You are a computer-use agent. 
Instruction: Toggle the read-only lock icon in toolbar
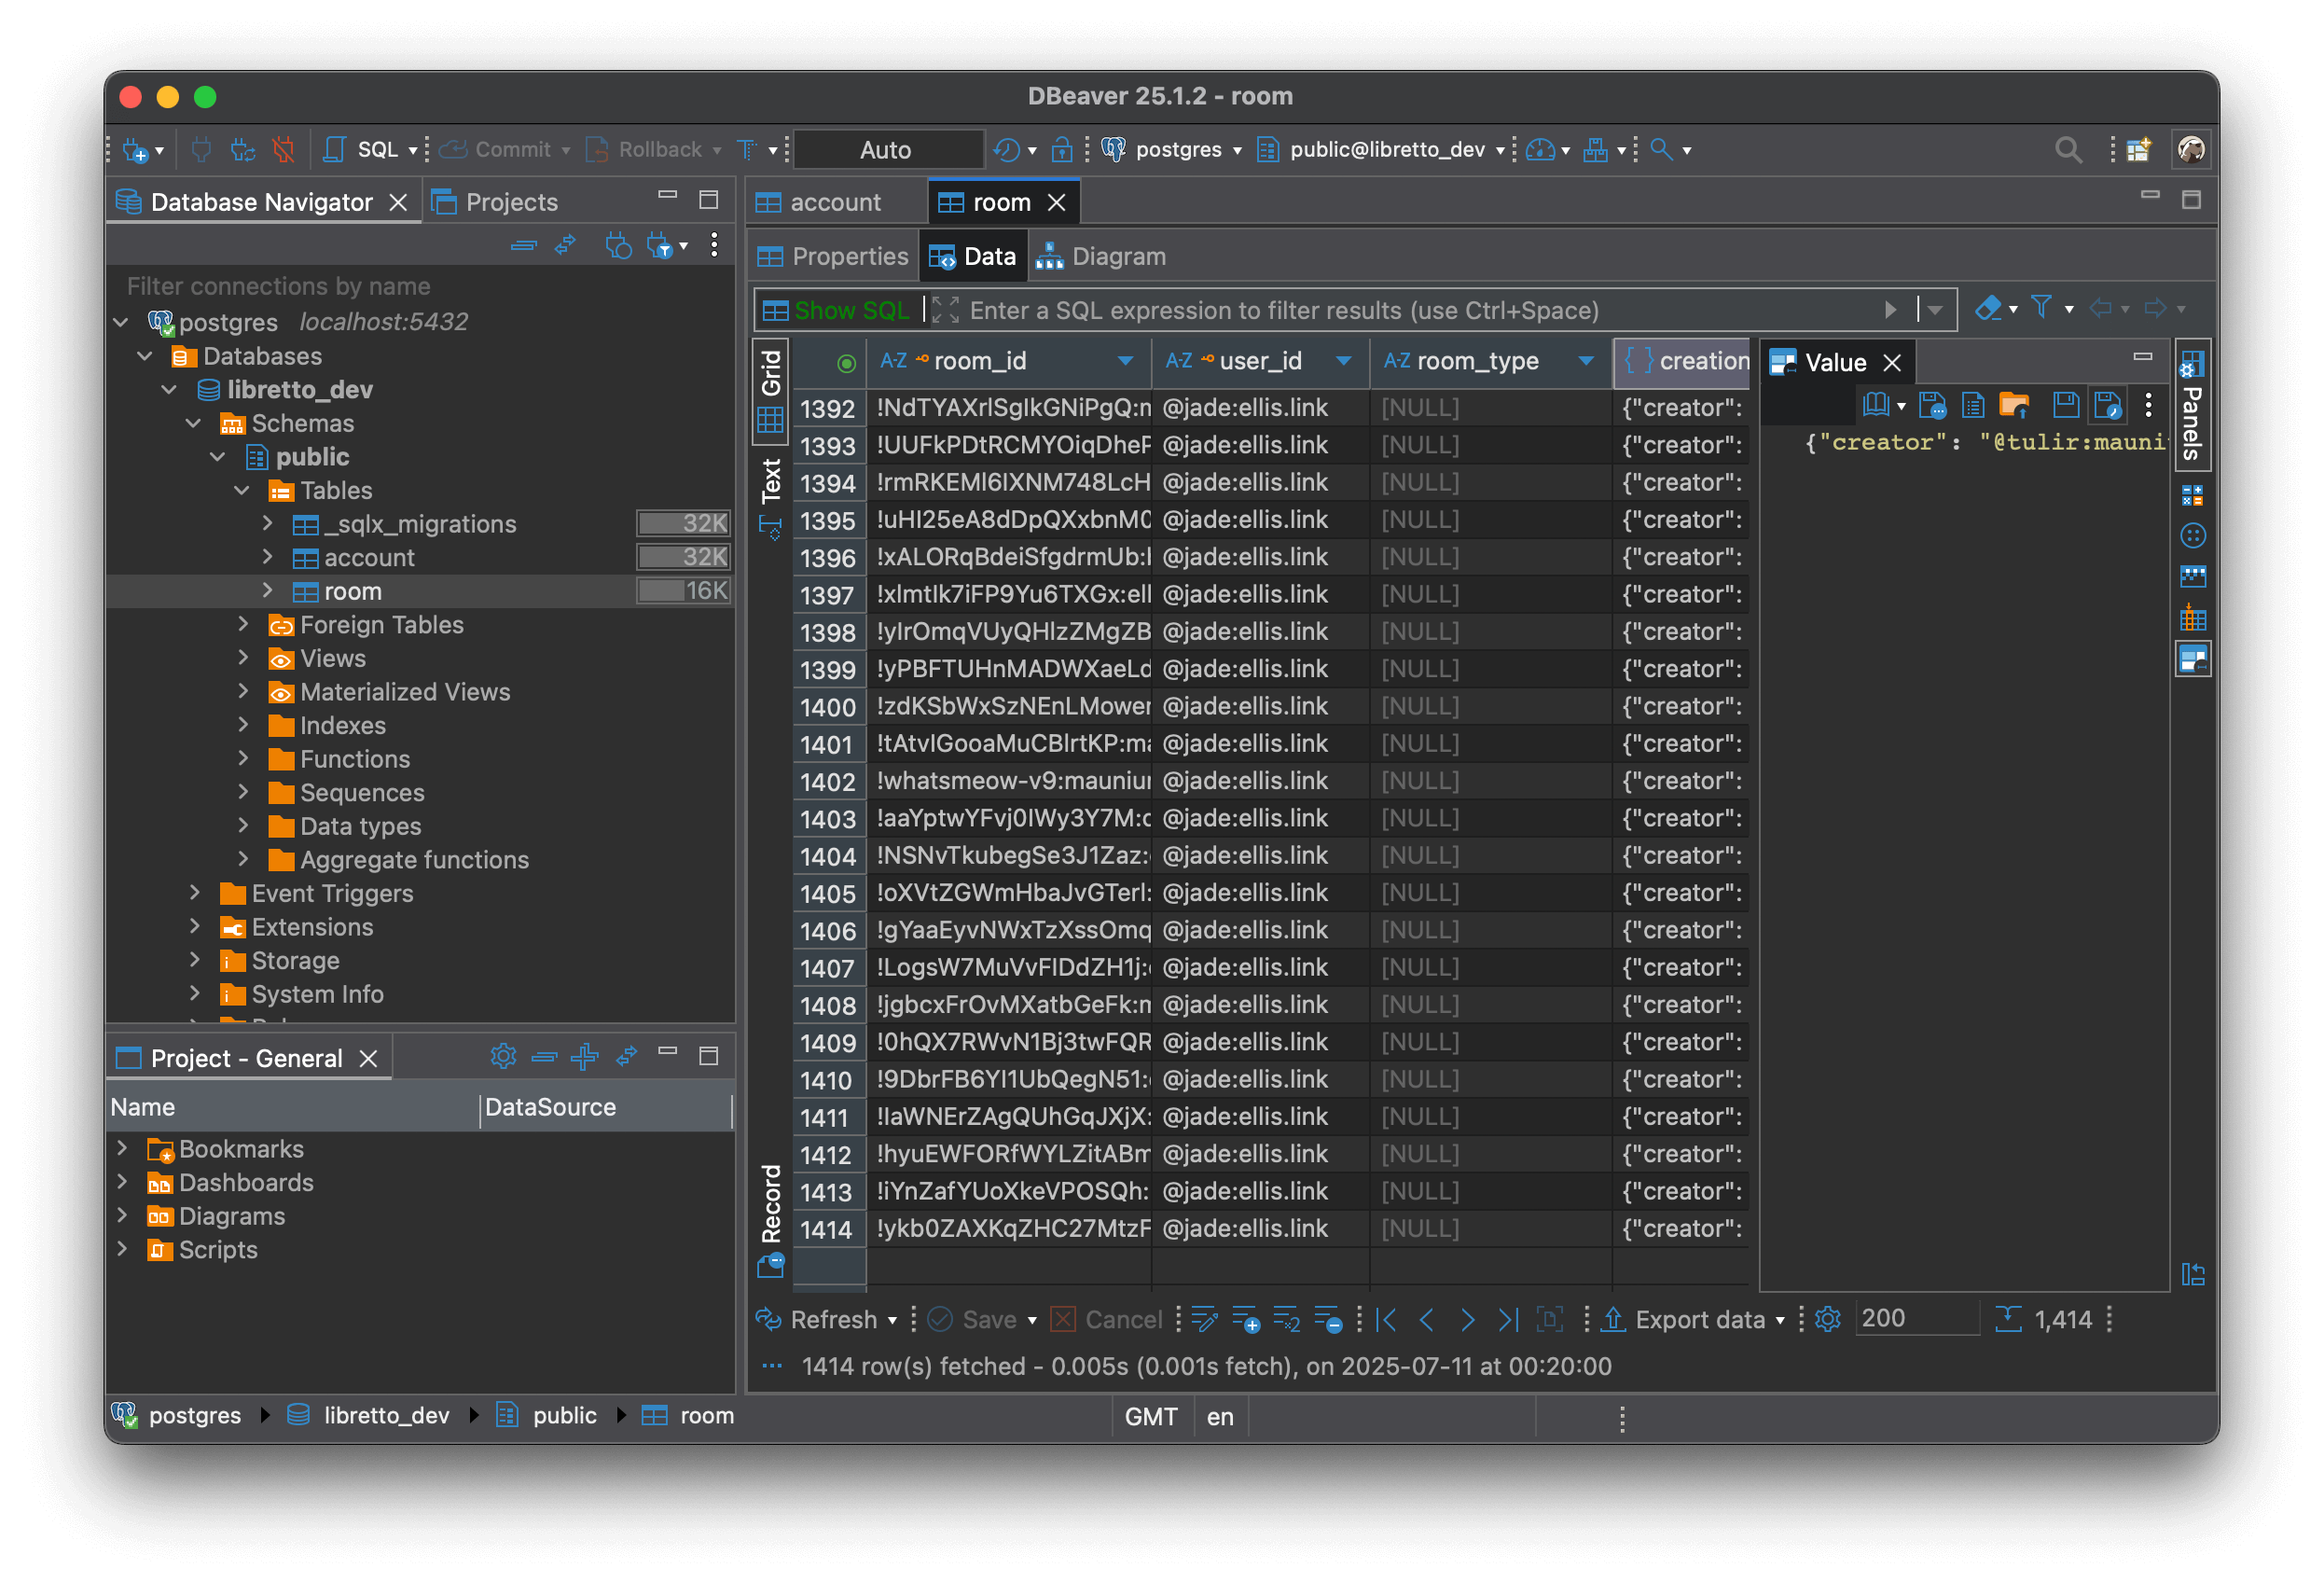tap(1062, 150)
